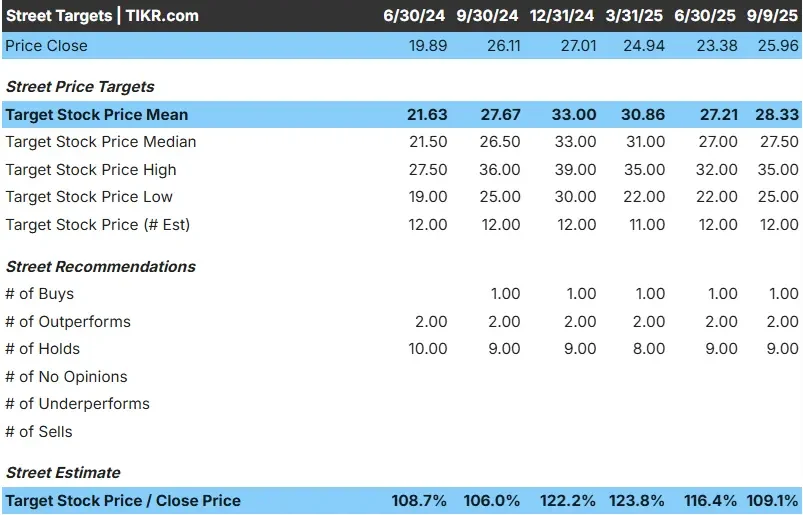Click Price Close value 26.11
The image size is (803, 515).
tap(504, 46)
